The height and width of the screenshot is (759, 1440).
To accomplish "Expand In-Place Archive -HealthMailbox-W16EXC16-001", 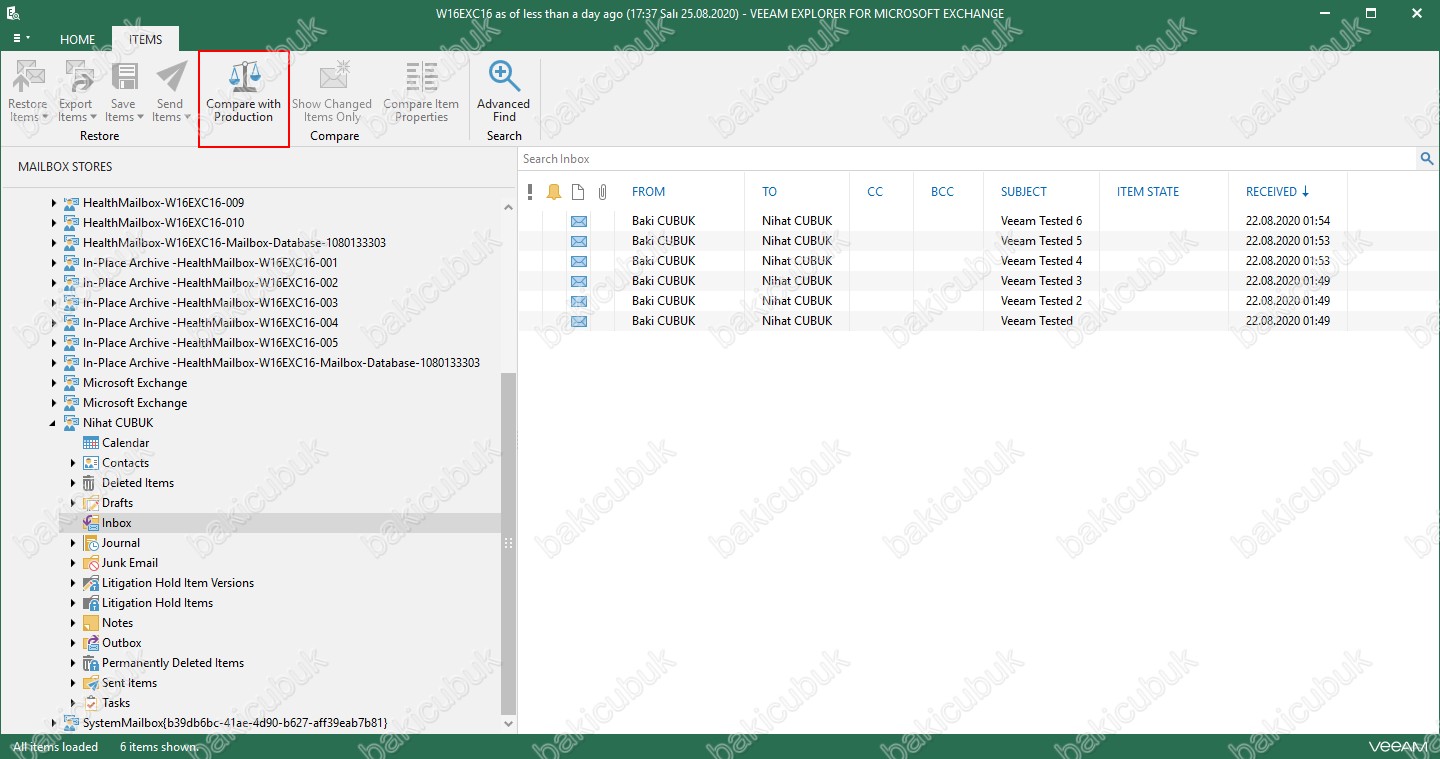I will 54,263.
